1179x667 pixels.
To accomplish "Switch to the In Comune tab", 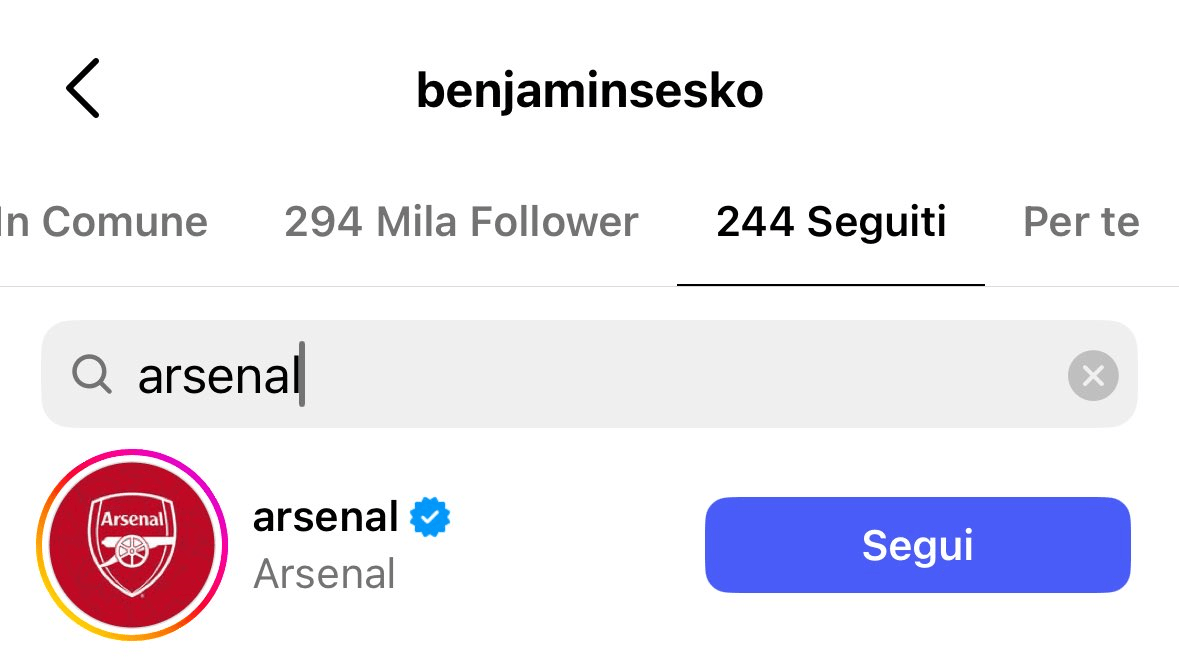I will 103,222.
